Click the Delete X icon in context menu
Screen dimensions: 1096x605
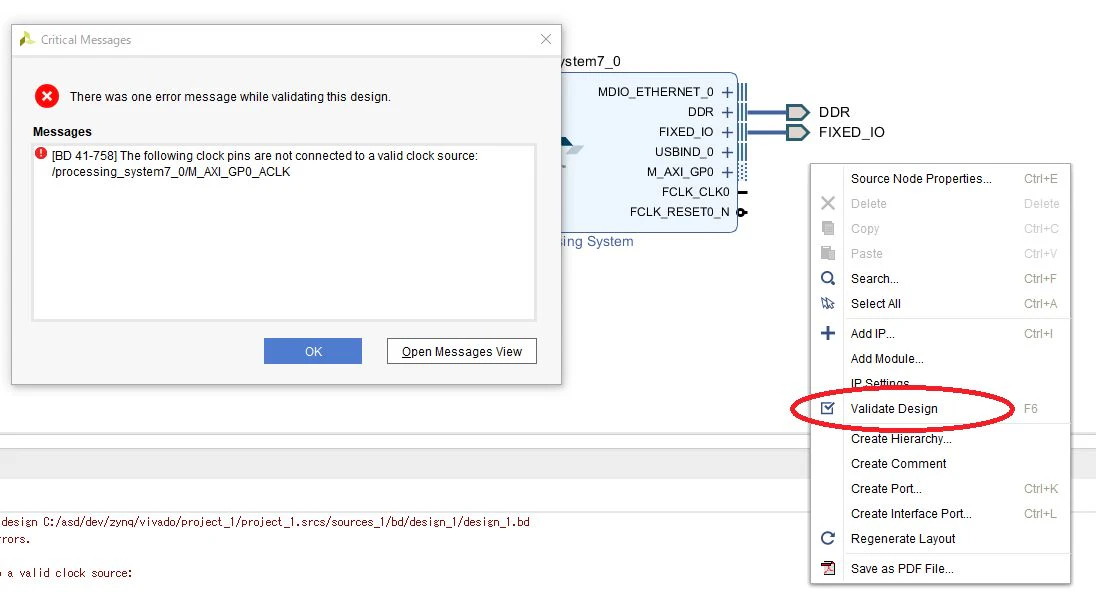coord(828,203)
